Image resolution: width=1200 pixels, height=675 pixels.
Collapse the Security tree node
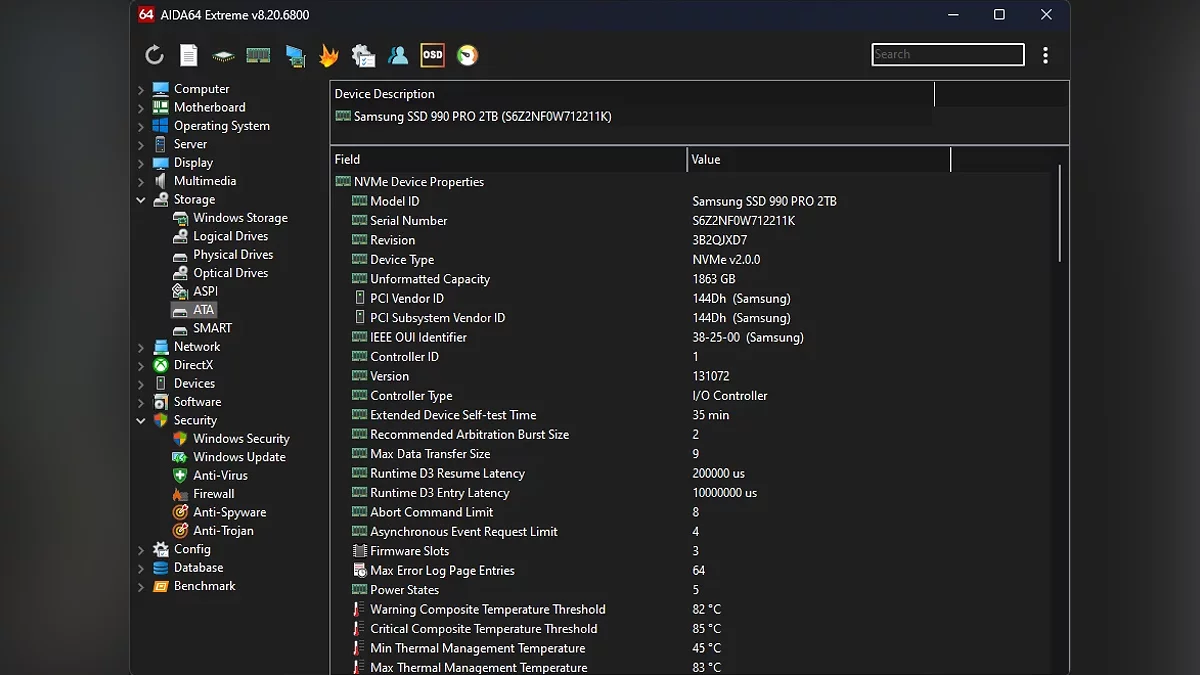point(141,421)
